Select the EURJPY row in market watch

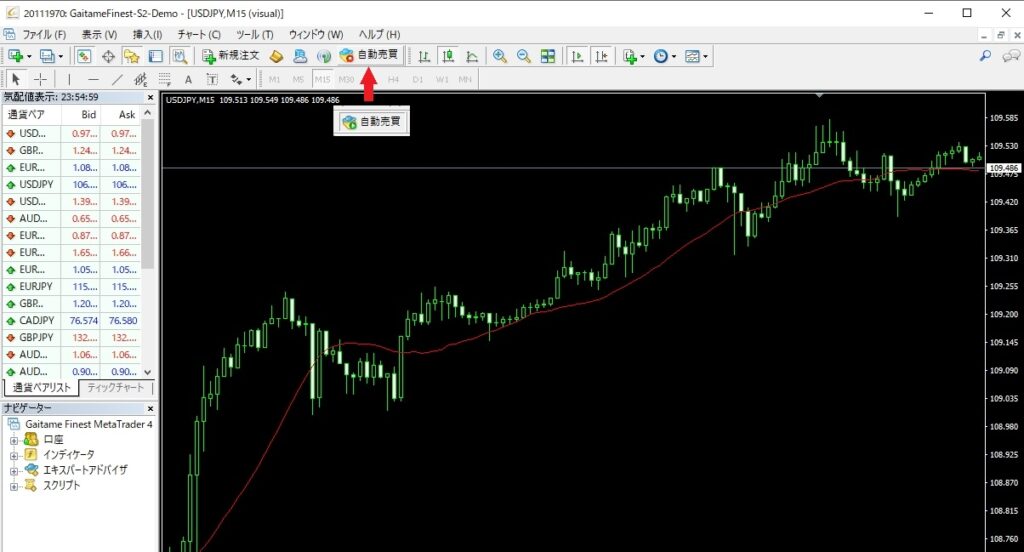(71, 287)
